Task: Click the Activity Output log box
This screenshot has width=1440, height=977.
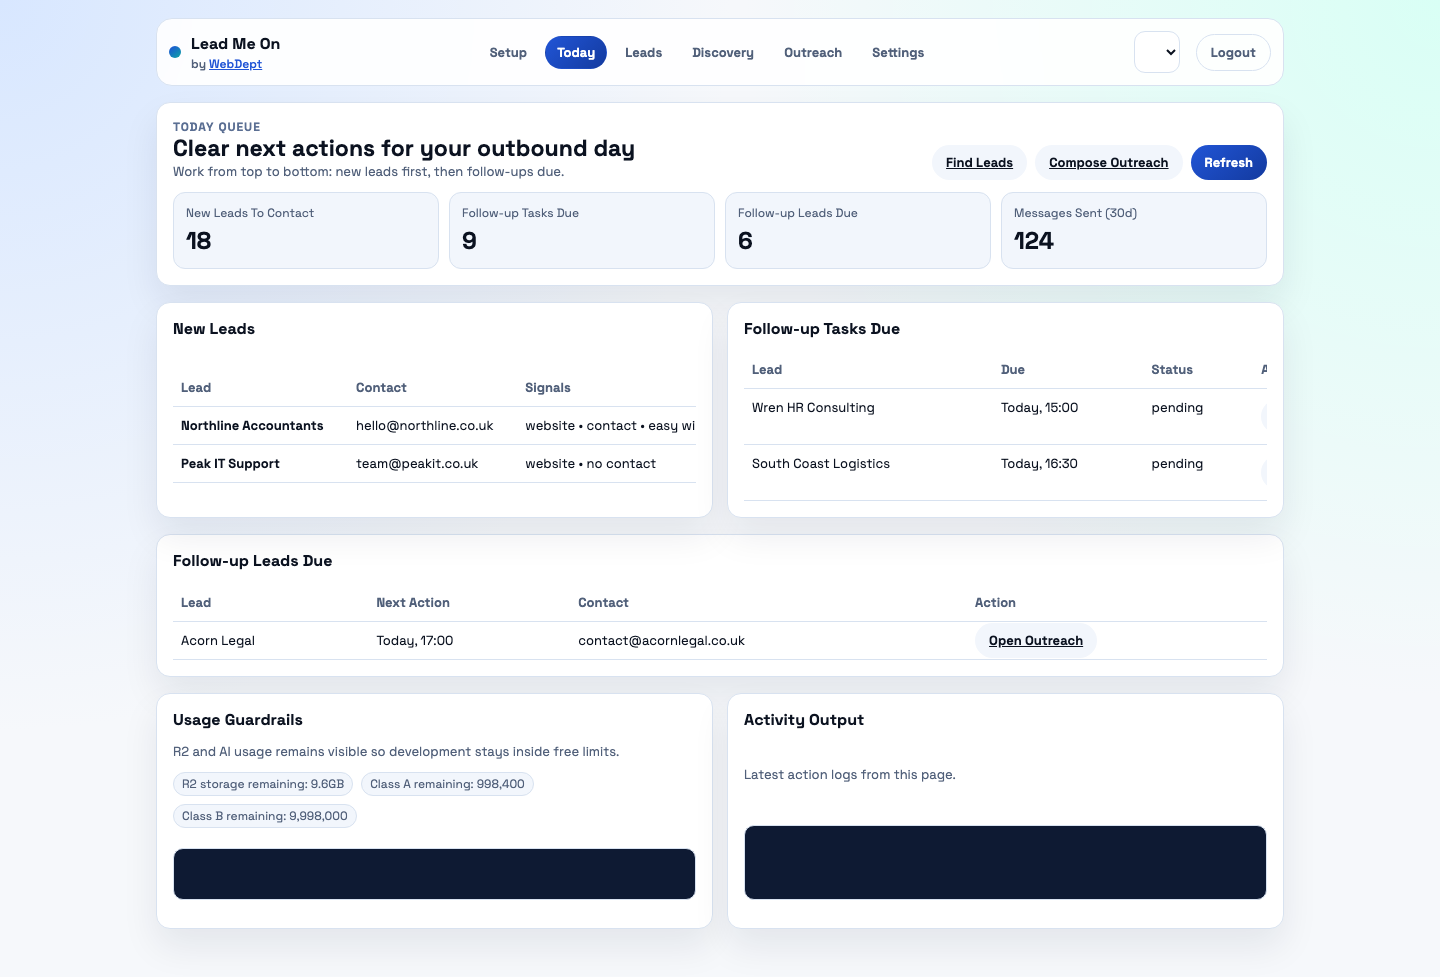Action: pyautogui.click(x=1005, y=862)
